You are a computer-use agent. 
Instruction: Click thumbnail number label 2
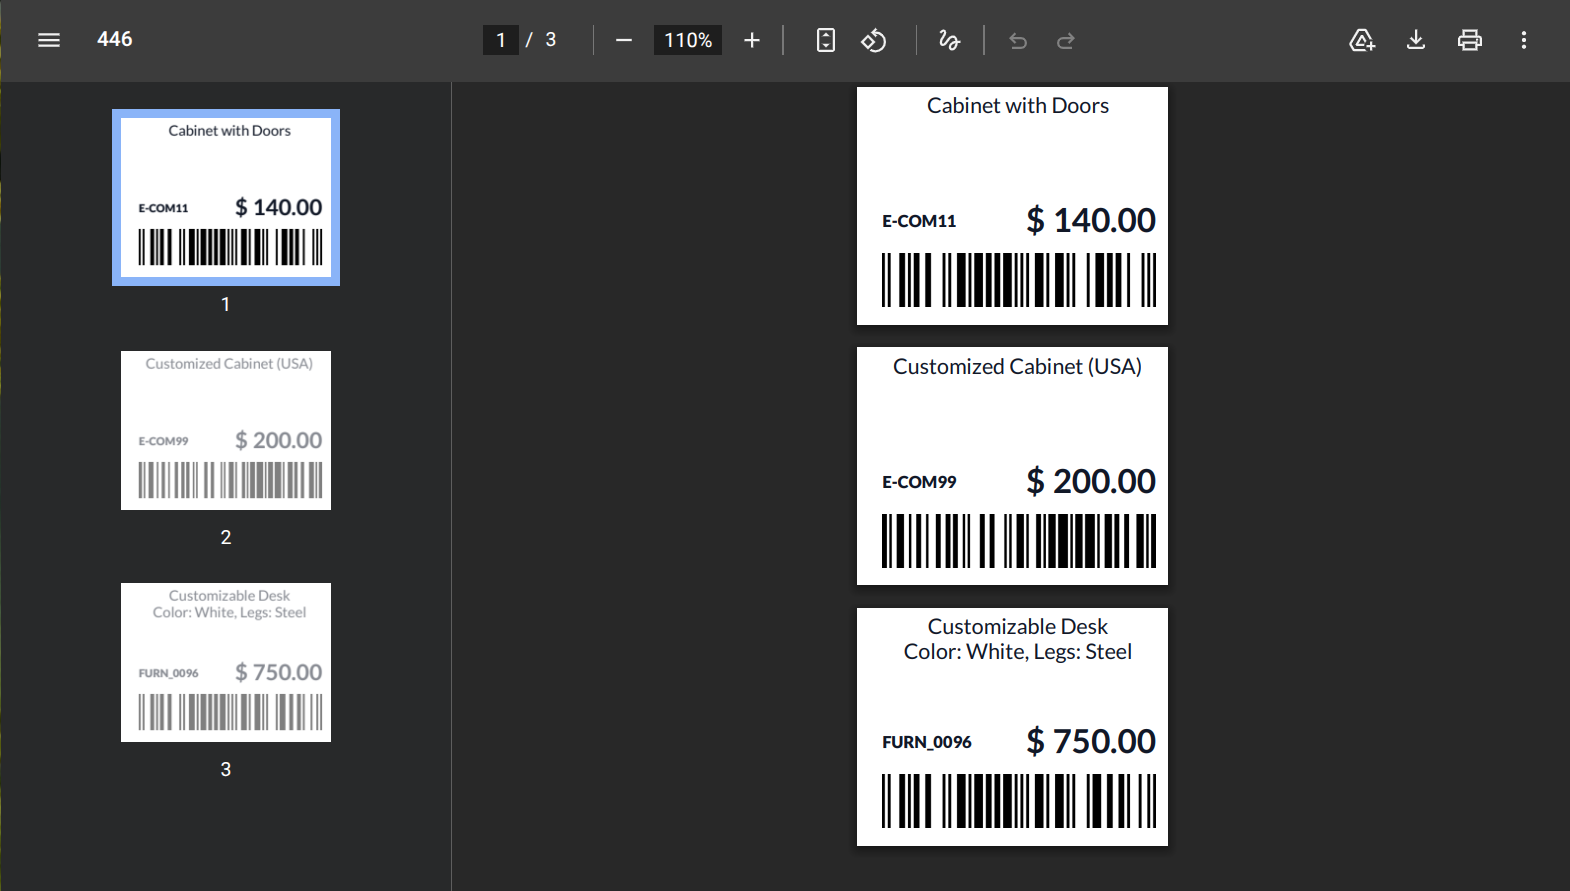(x=226, y=537)
